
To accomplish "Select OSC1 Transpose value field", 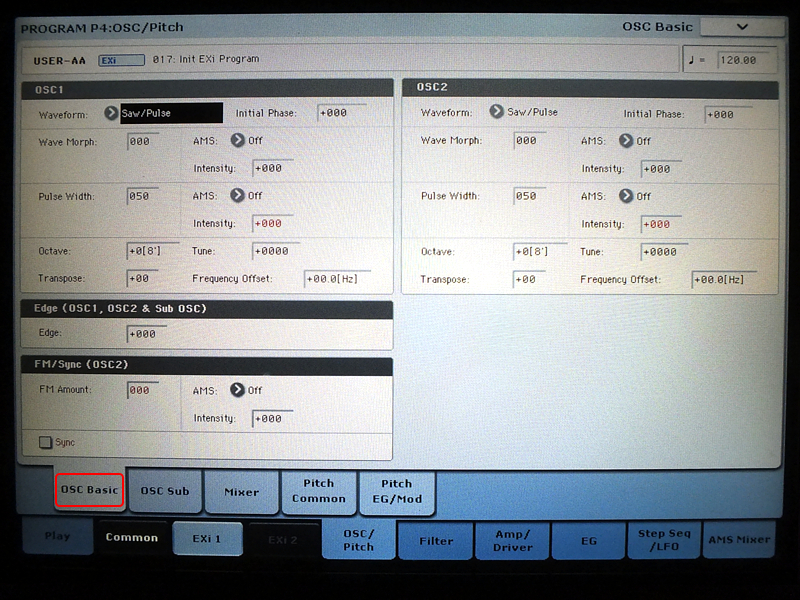I will pos(143,279).
